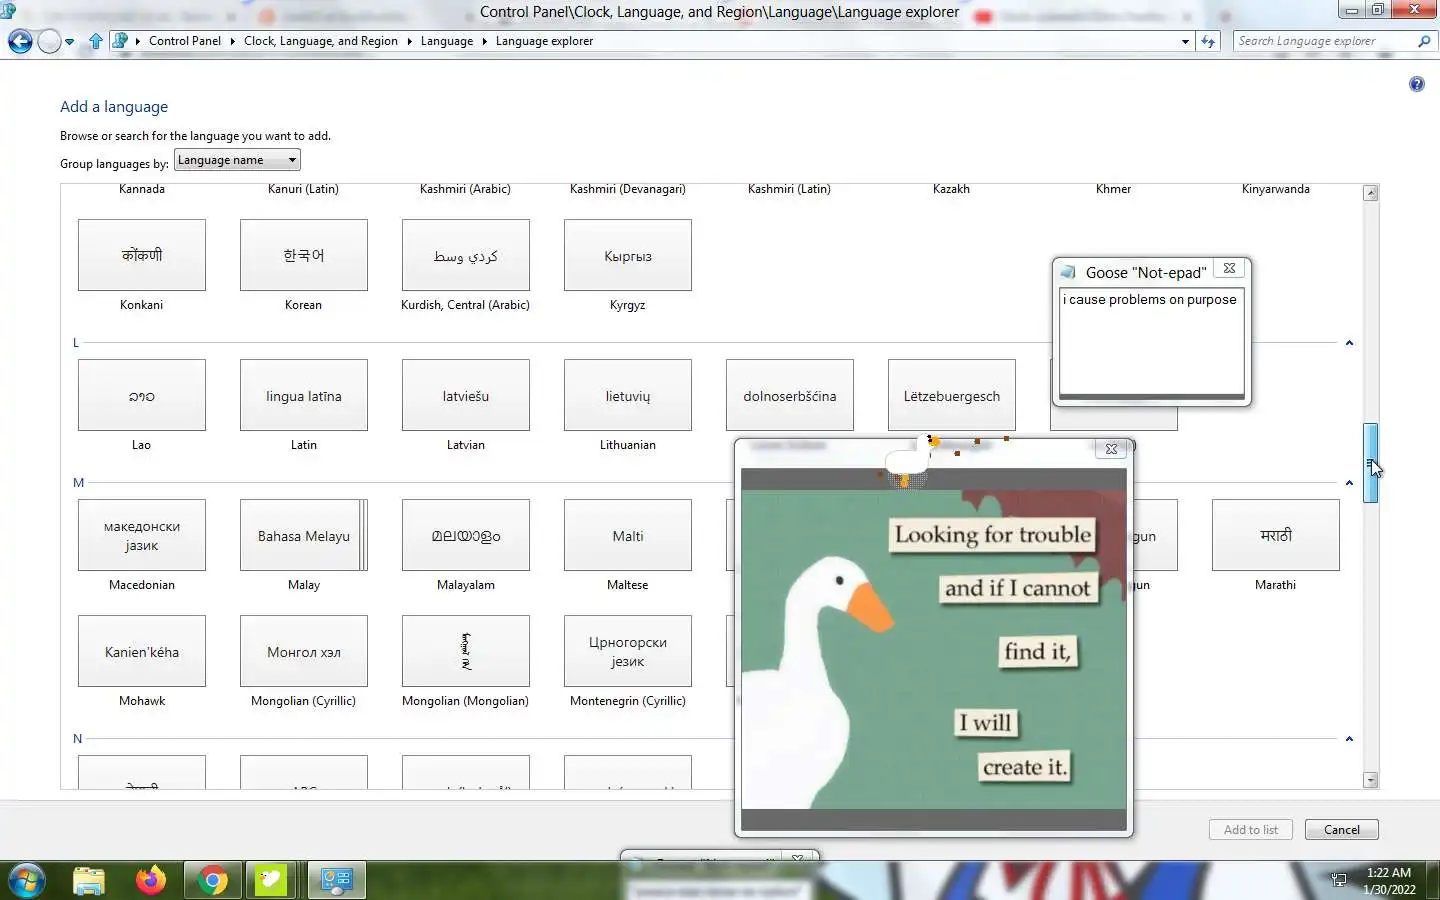The height and width of the screenshot is (900, 1440).
Task: Select the Kanien'kéha Mohawk tile
Action: [x=142, y=651]
